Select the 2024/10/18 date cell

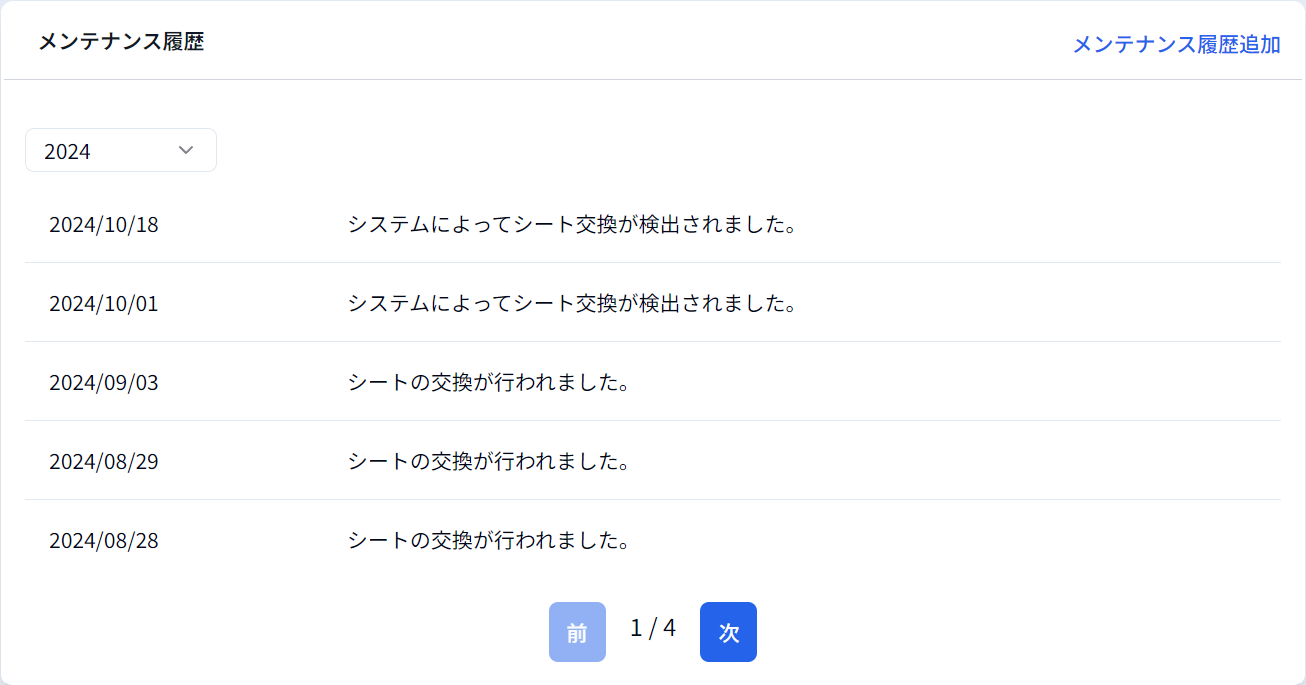(104, 224)
